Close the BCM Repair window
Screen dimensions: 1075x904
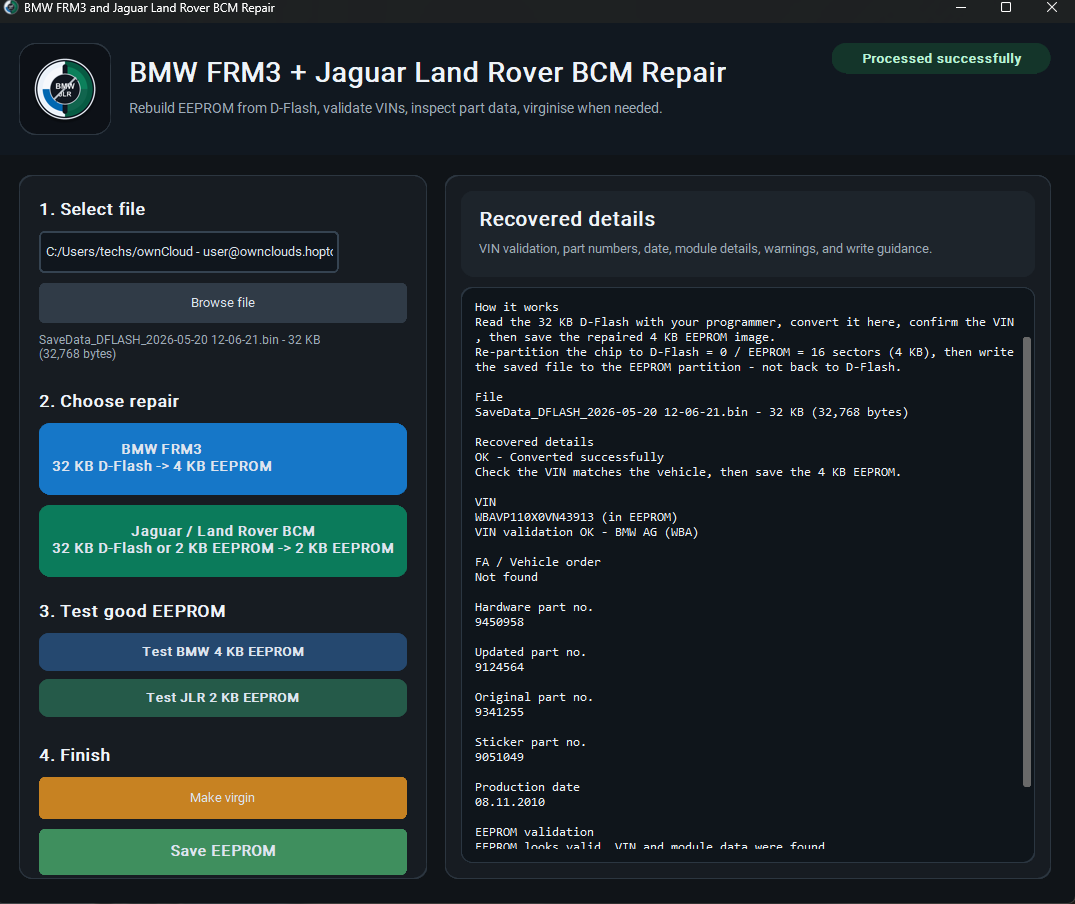[x=1052, y=8]
